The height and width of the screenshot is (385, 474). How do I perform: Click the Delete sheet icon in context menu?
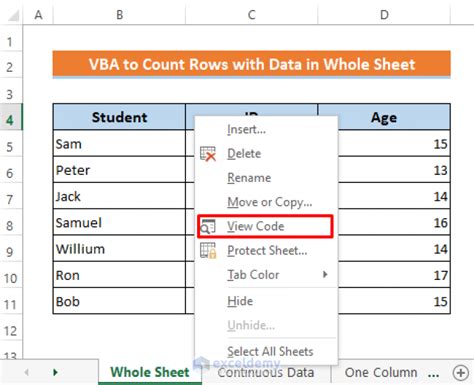click(x=208, y=154)
